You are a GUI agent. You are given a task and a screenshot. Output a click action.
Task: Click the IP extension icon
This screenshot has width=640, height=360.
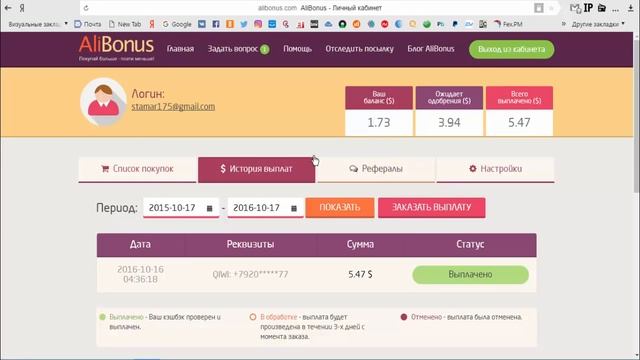pyautogui.click(x=588, y=8)
